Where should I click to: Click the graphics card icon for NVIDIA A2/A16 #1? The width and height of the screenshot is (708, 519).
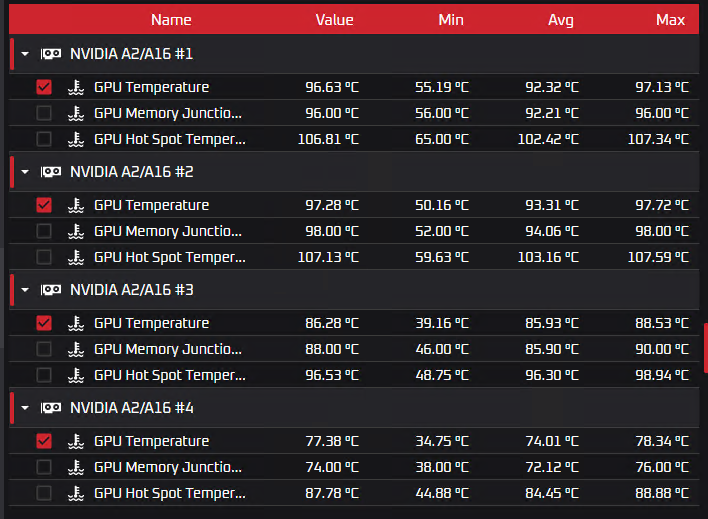(x=51, y=54)
